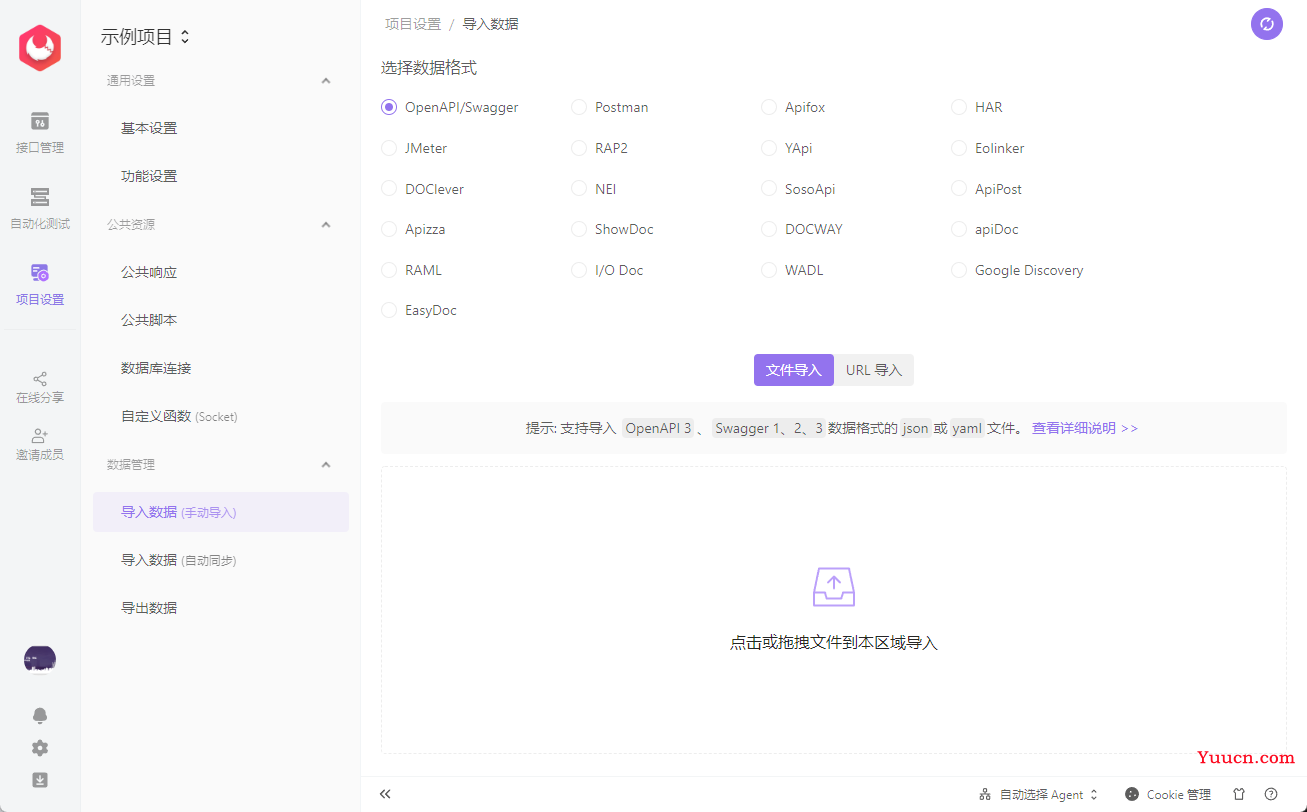Open 导入数据 (手动导入) menu item
The height and width of the screenshot is (812, 1307).
point(220,512)
